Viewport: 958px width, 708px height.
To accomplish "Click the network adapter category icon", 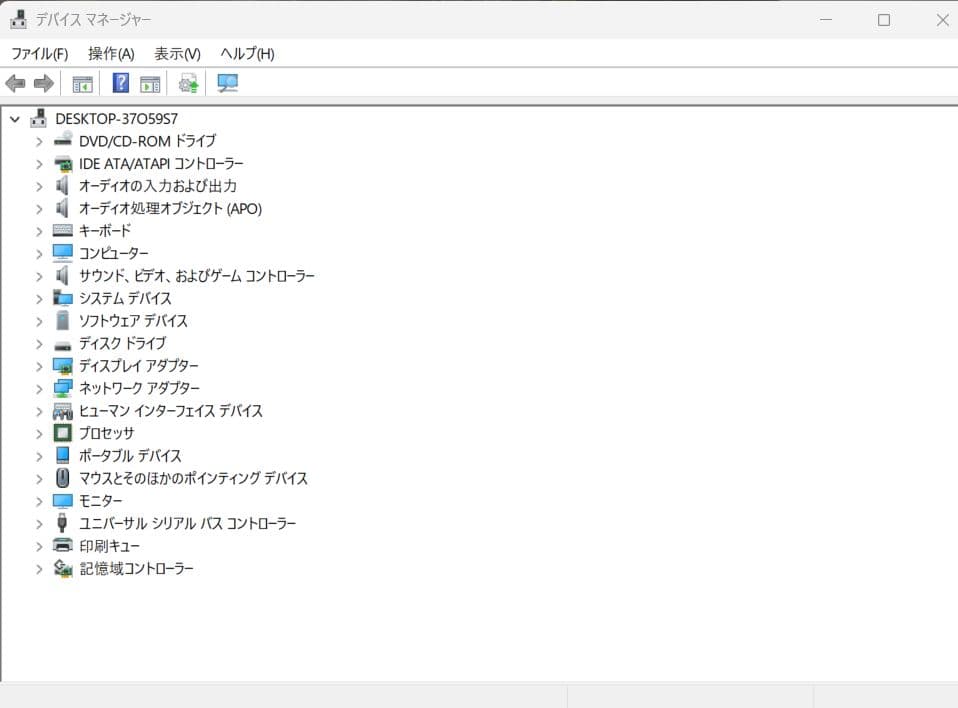I will (x=62, y=388).
